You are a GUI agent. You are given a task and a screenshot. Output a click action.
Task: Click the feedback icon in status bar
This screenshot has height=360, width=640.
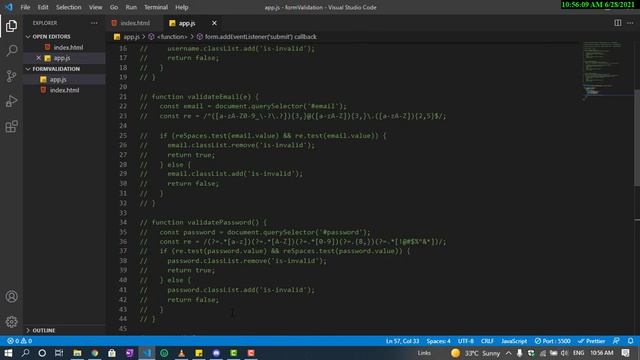point(616,341)
